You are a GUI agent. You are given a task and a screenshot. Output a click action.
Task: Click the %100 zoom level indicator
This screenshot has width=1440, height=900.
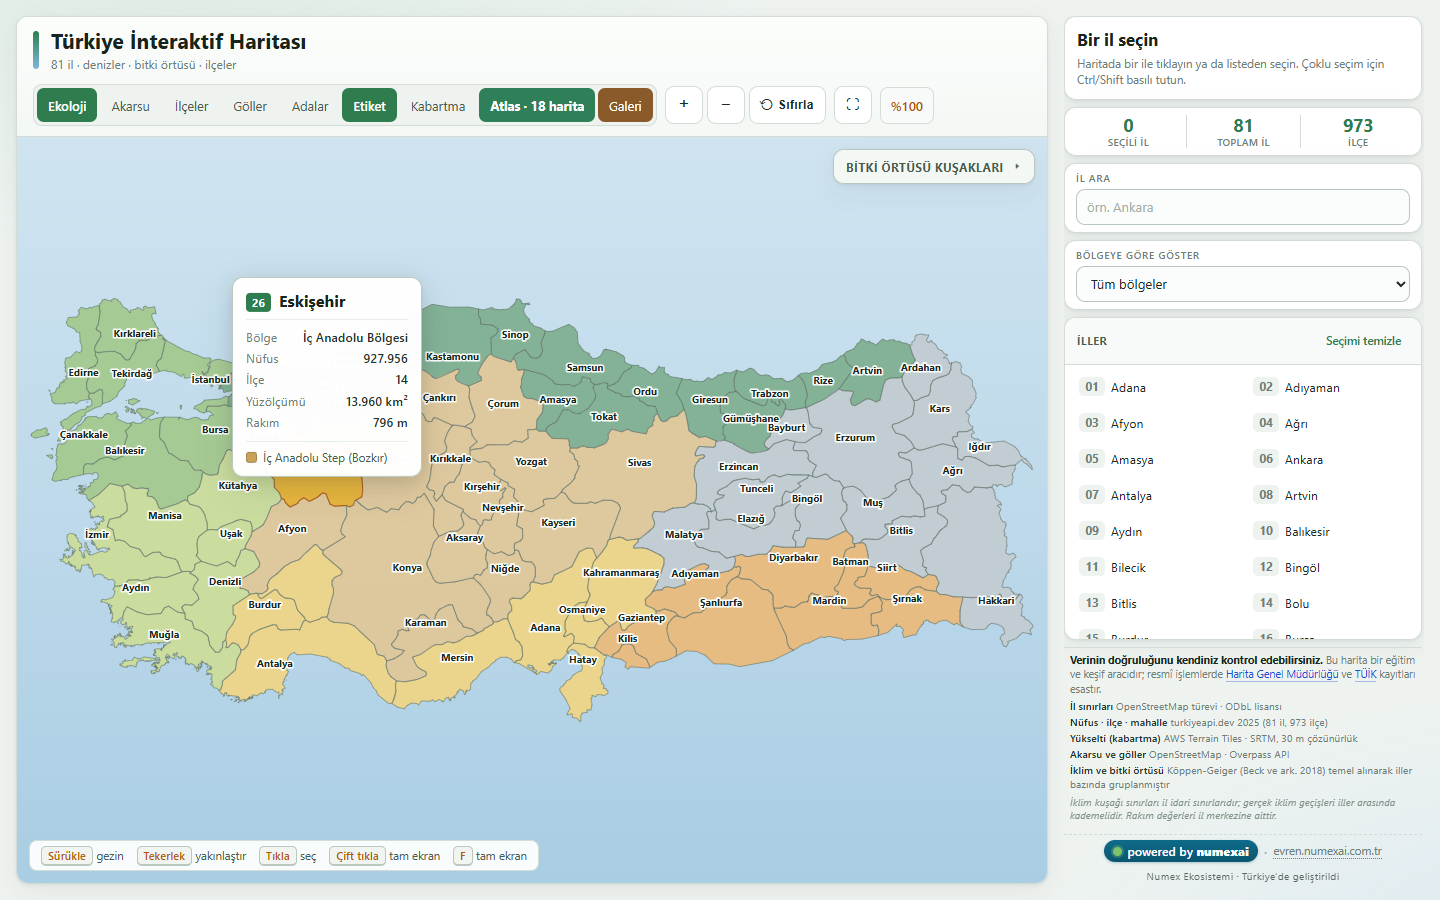coord(907,106)
